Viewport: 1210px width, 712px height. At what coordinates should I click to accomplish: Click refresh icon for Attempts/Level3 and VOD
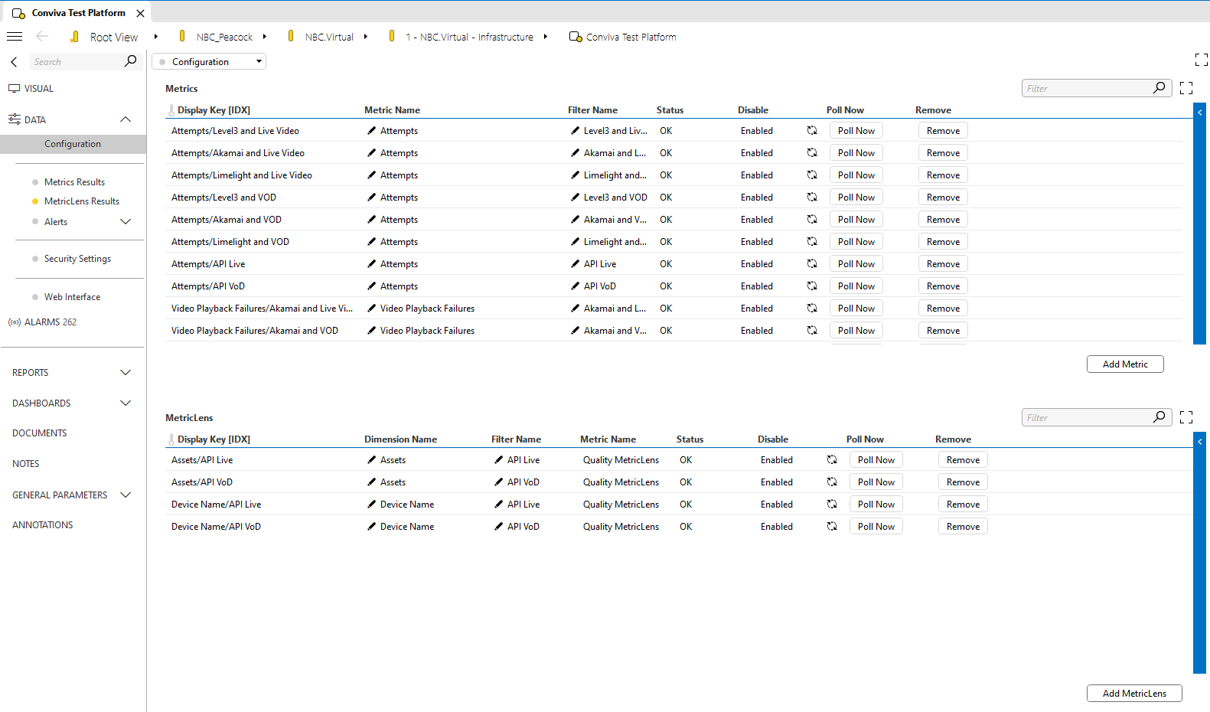pyautogui.click(x=812, y=197)
